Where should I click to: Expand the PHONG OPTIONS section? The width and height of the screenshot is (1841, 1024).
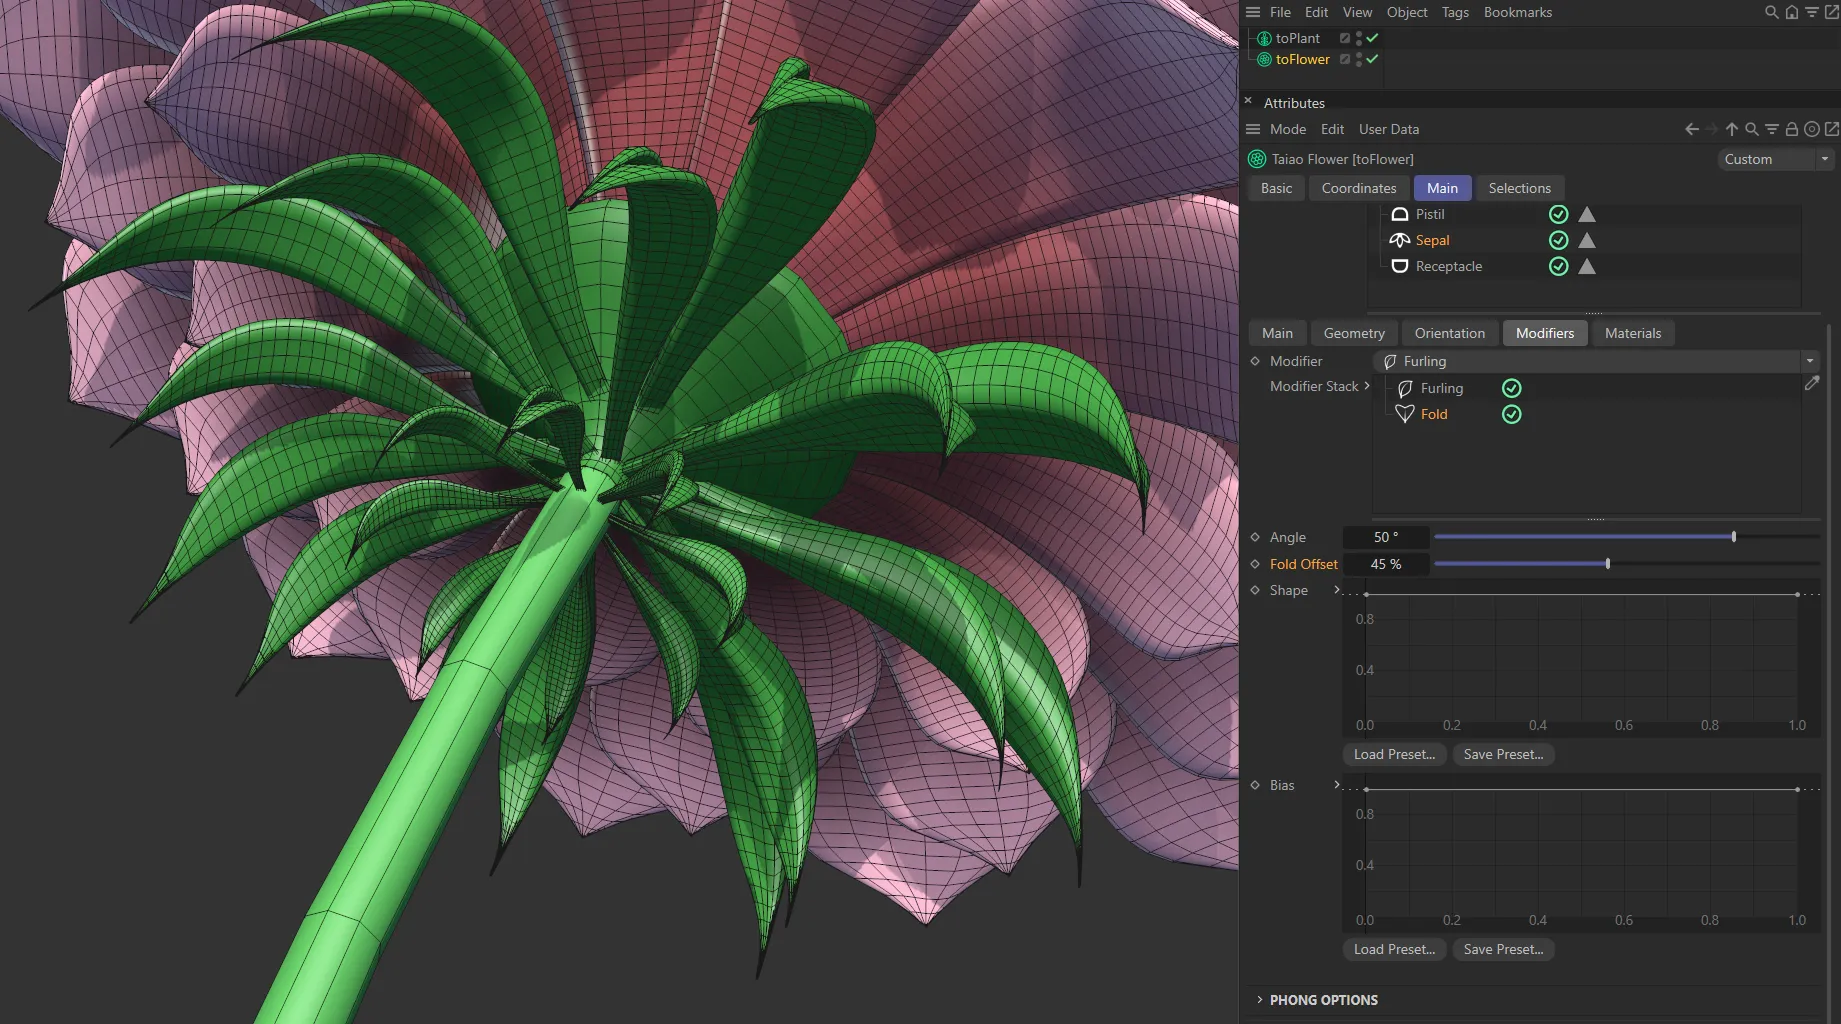point(1322,1000)
